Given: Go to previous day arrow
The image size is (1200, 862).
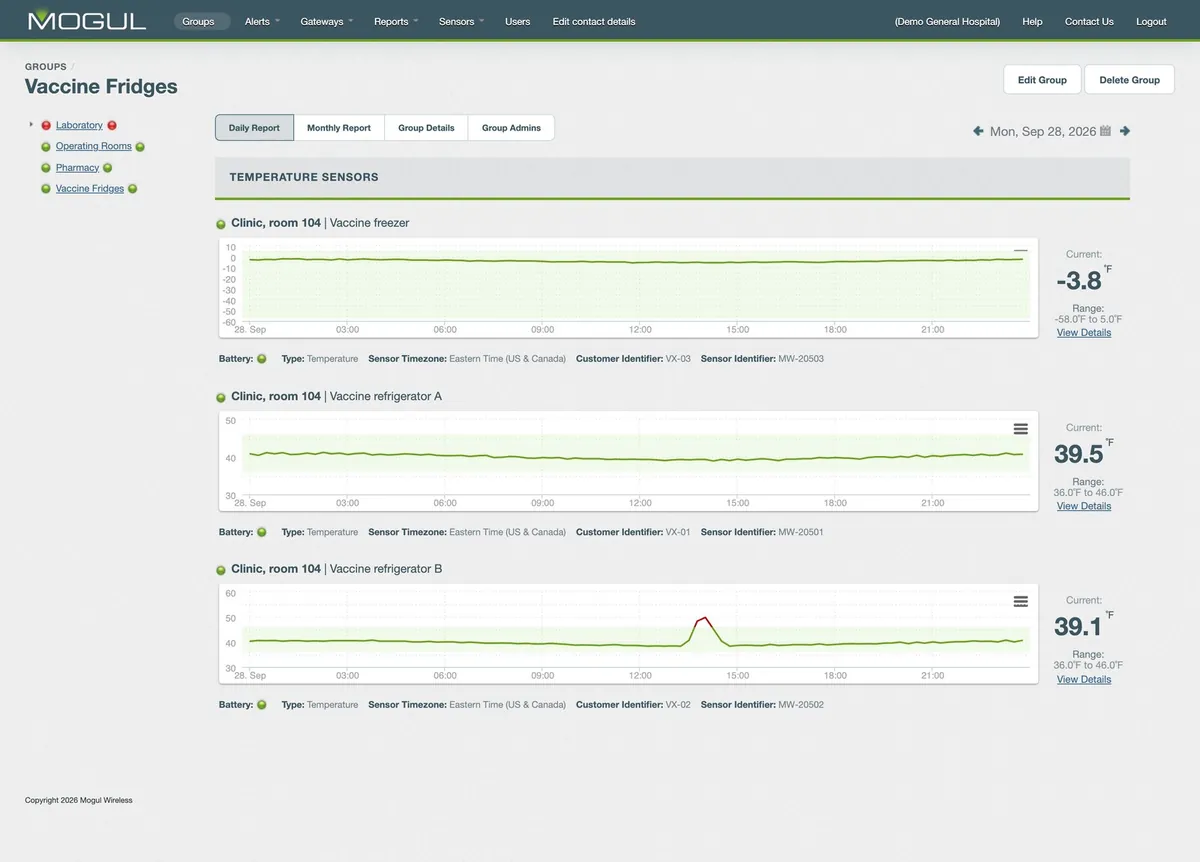Looking at the screenshot, I should 978,131.
